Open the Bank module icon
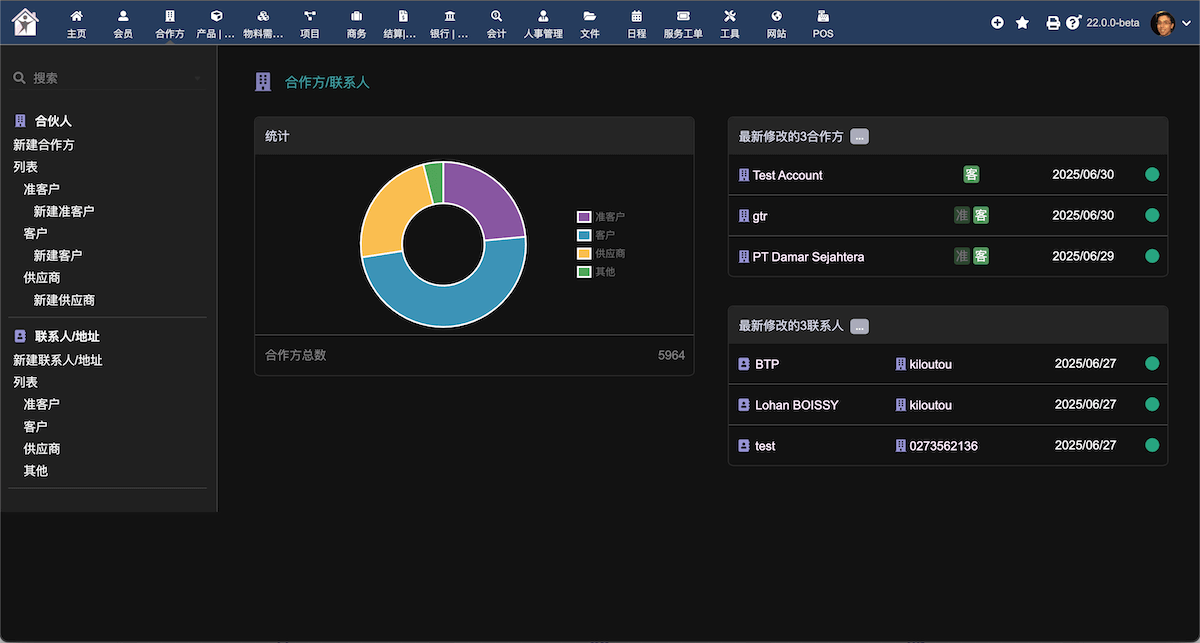Screen dimensions: 1200x643 [x=449, y=17]
